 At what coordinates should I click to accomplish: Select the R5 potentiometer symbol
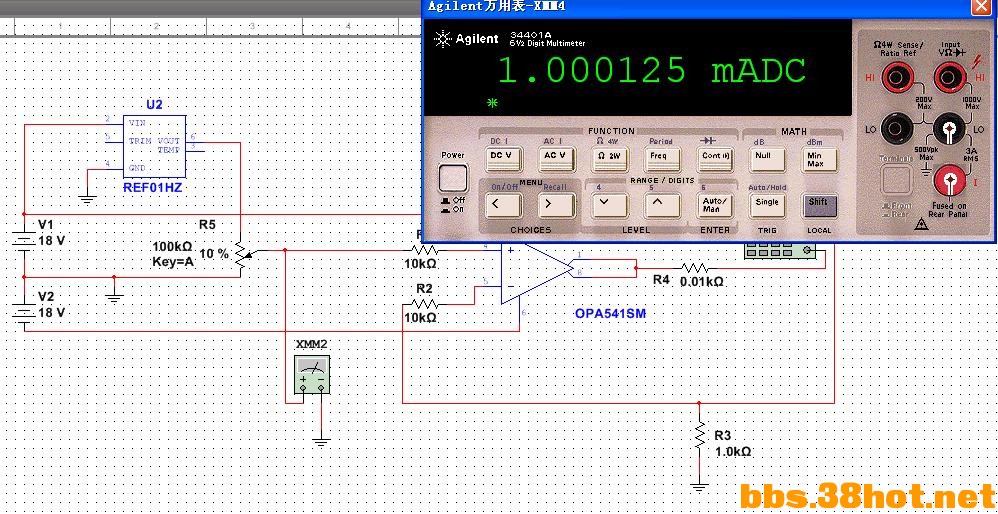241,255
